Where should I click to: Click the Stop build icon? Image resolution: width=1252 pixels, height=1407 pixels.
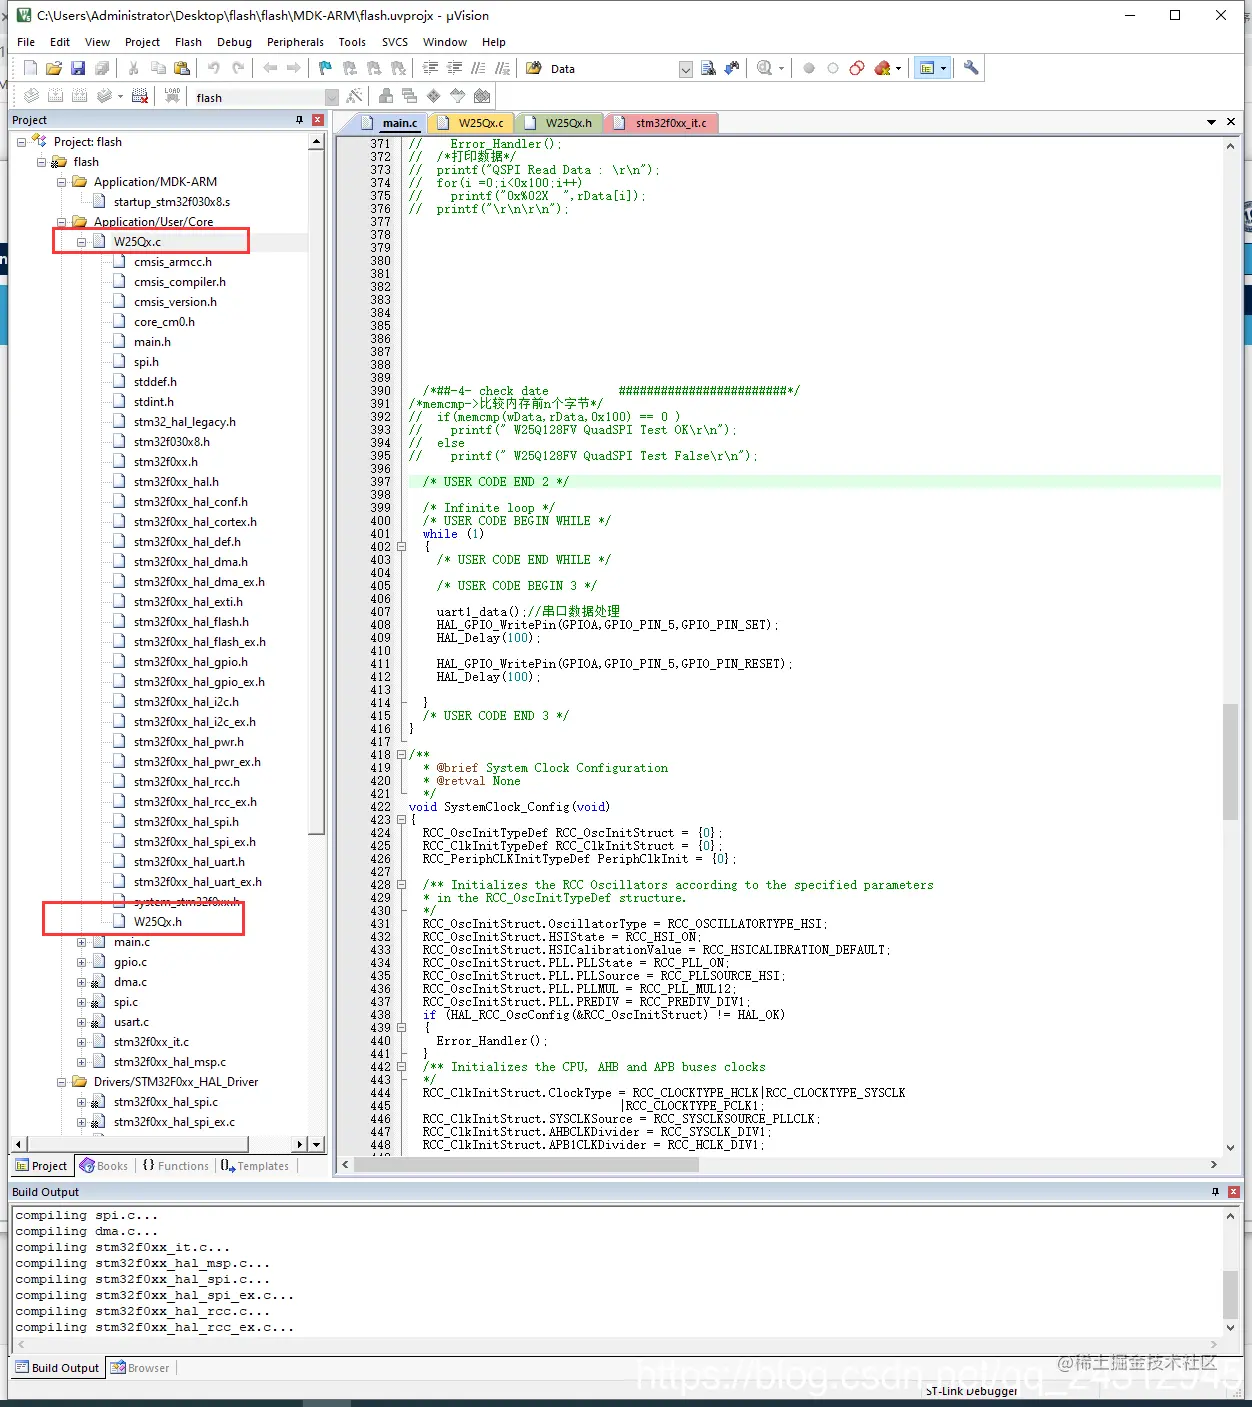140,96
